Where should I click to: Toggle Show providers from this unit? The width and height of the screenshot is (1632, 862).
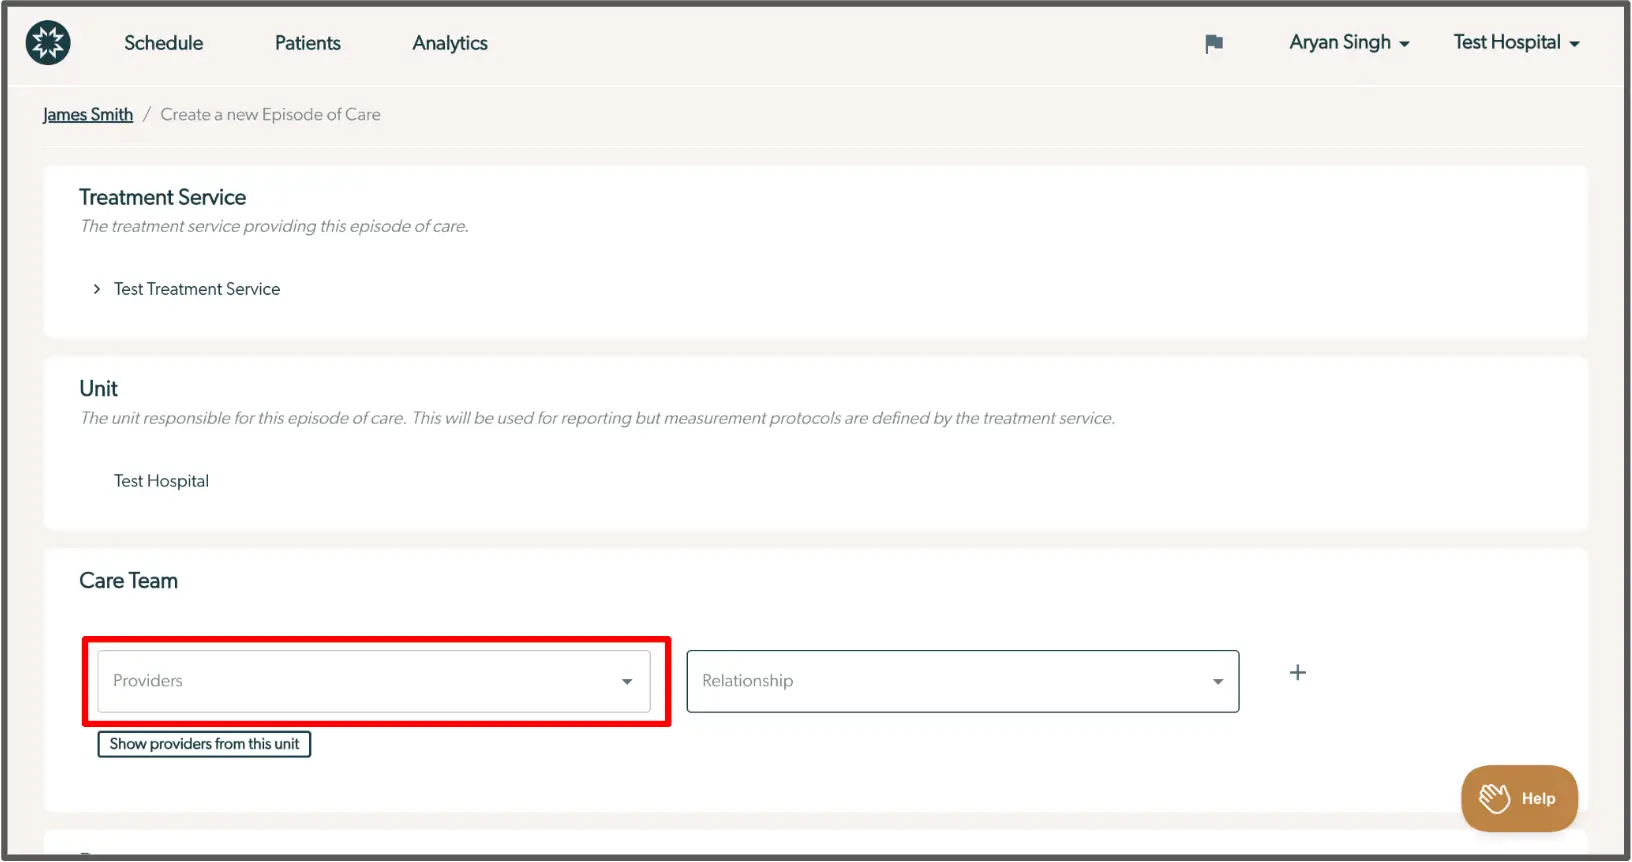(x=204, y=744)
